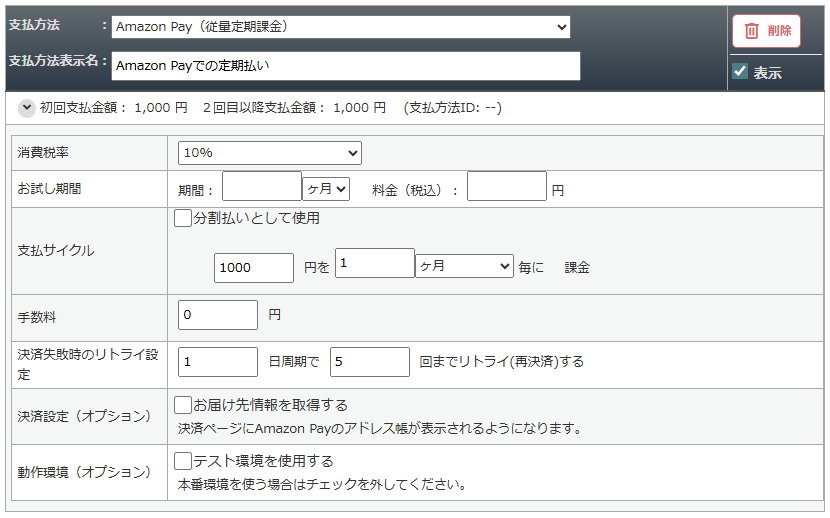Click the 1000 円 billing amount field
830x518 pixels.
(x=253, y=267)
